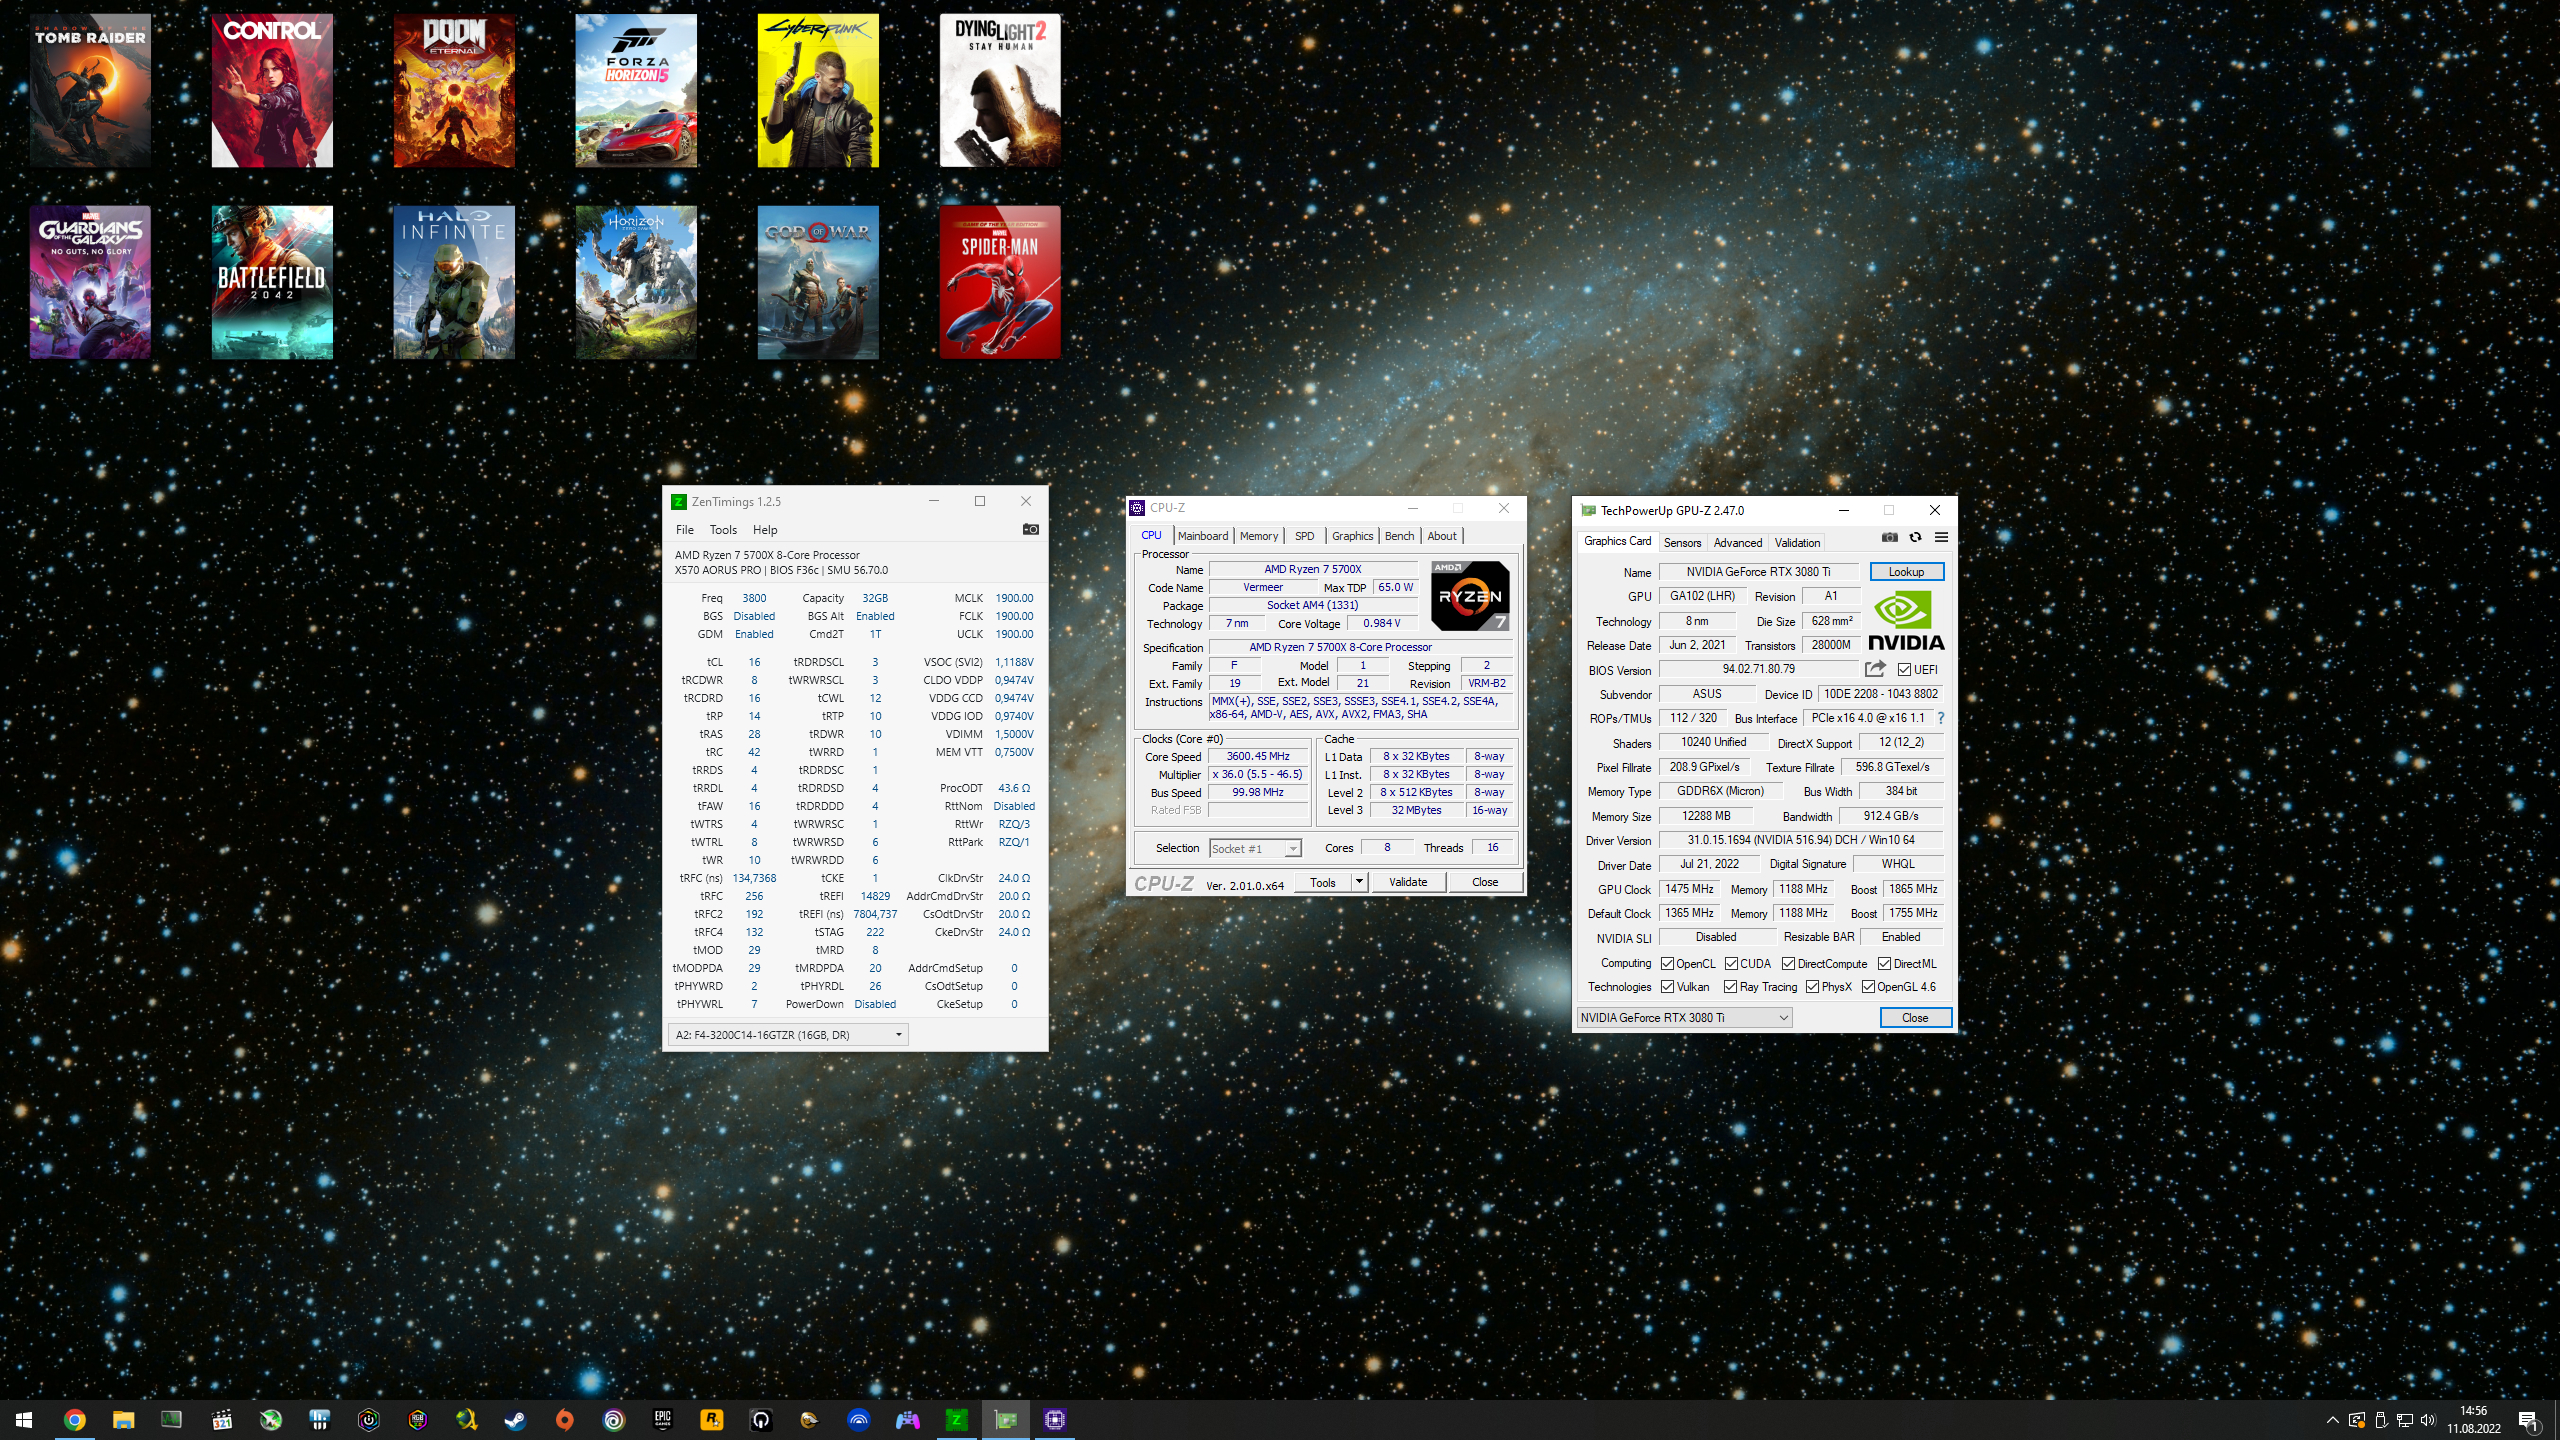Open Steam from the taskbar

pyautogui.click(x=515, y=1419)
